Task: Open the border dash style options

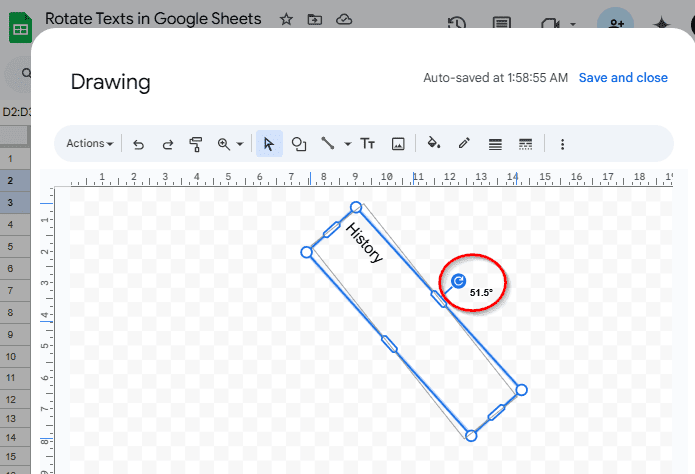Action: (x=525, y=144)
